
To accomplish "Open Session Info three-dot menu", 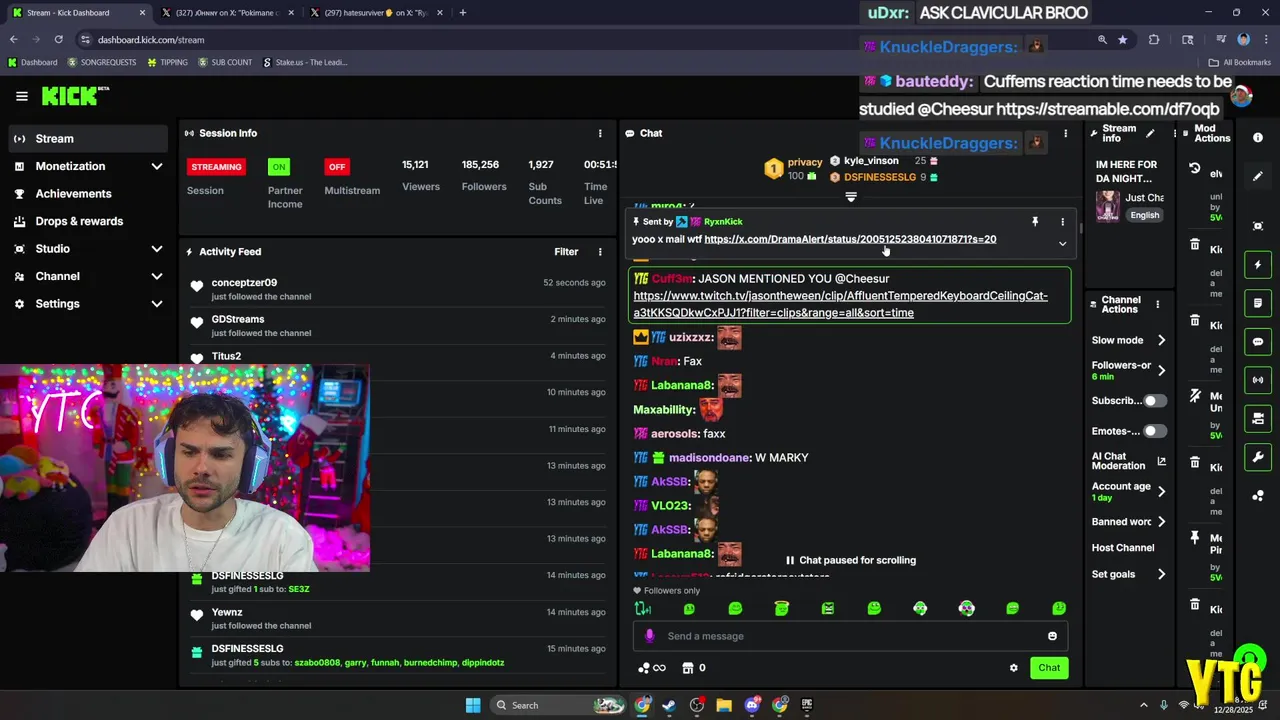I will (x=600, y=133).
